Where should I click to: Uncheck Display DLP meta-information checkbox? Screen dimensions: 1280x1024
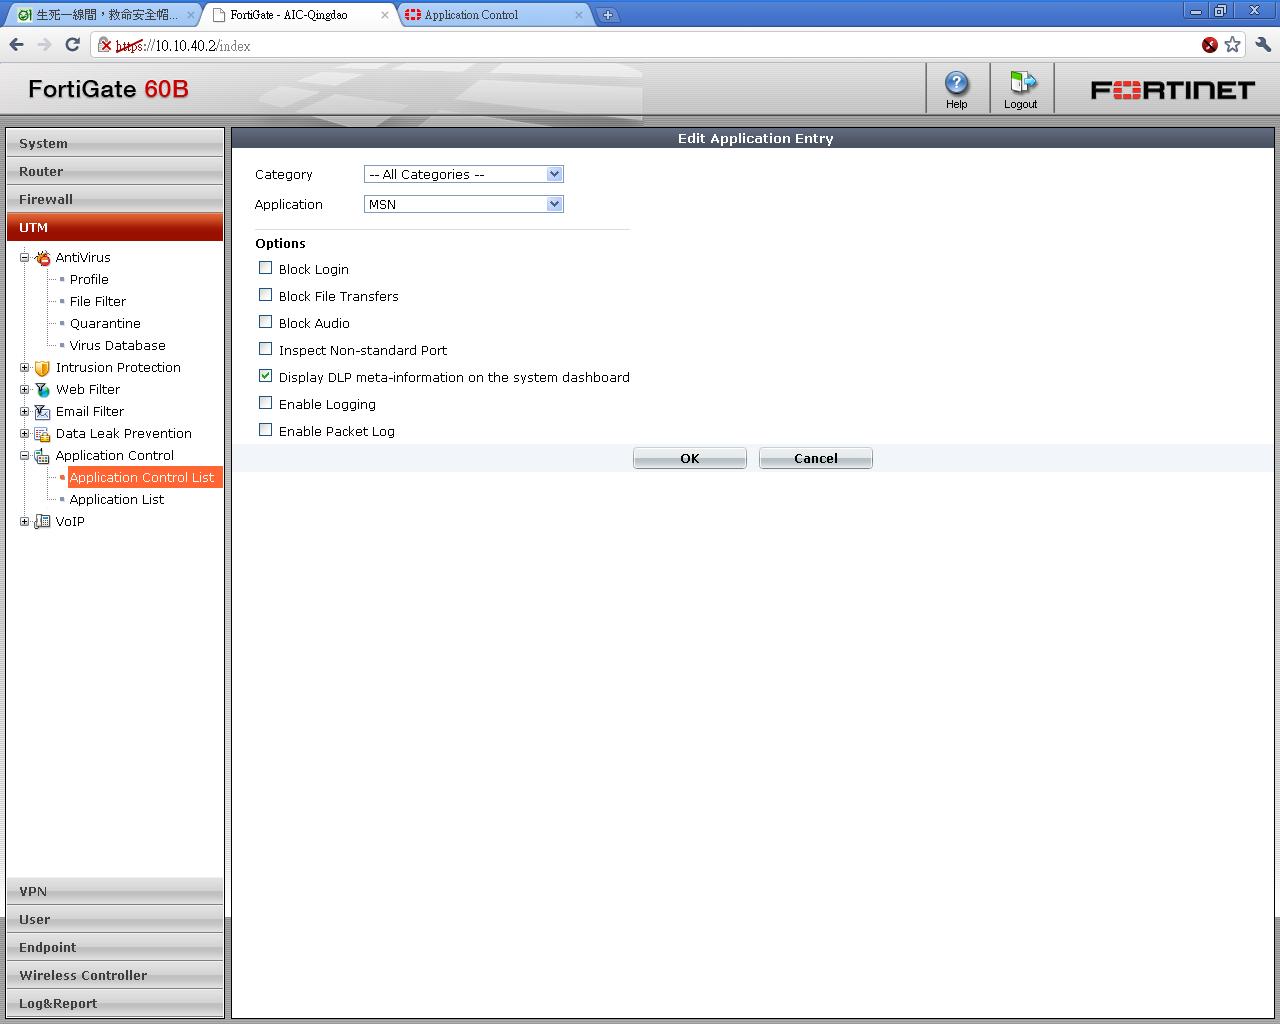(265, 376)
